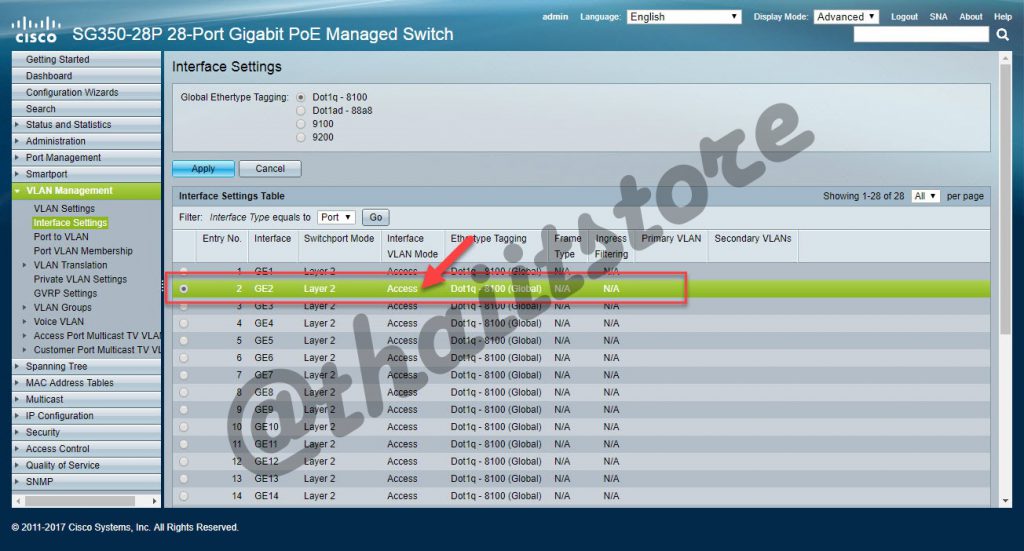Open the Display Mode dropdown
This screenshot has height=551, width=1024.
tap(846, 17)
